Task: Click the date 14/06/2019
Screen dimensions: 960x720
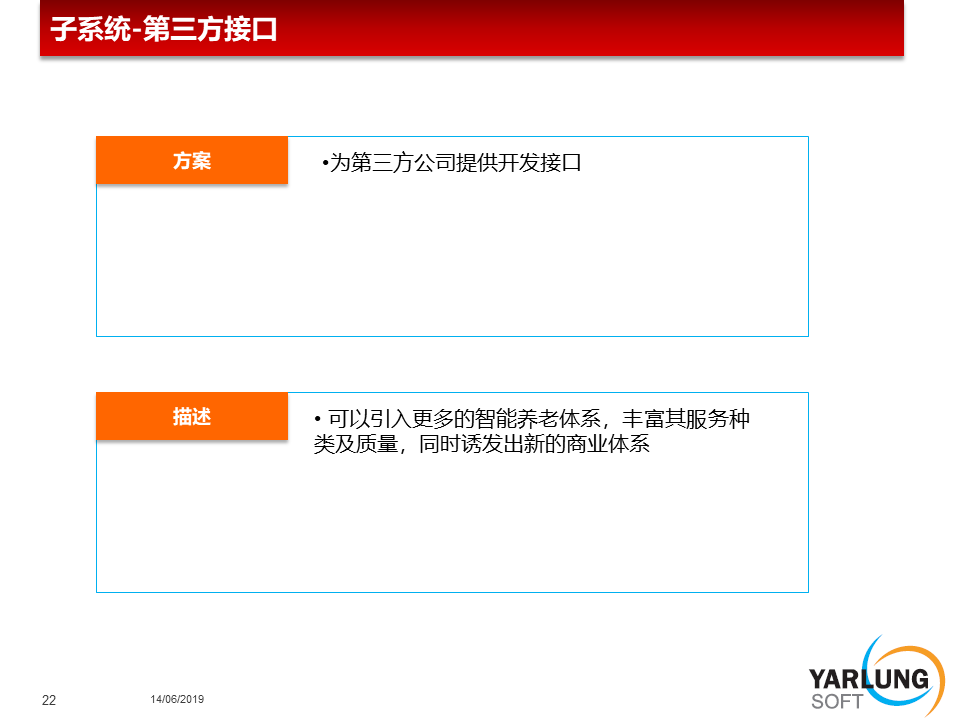Action: 177,699
